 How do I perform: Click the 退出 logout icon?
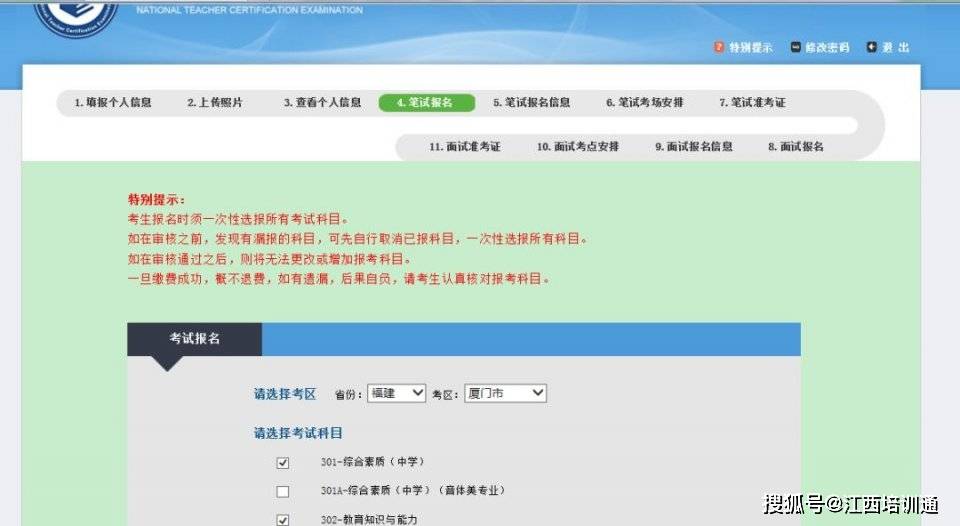pyautogui.click(x=872, y=47)
